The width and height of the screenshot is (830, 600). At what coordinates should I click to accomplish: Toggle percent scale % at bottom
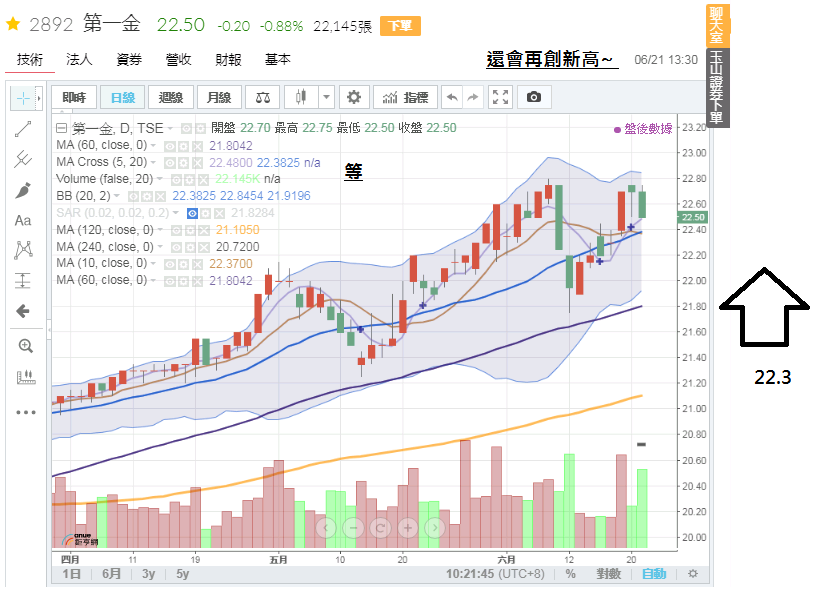click(x=570, y=574)
